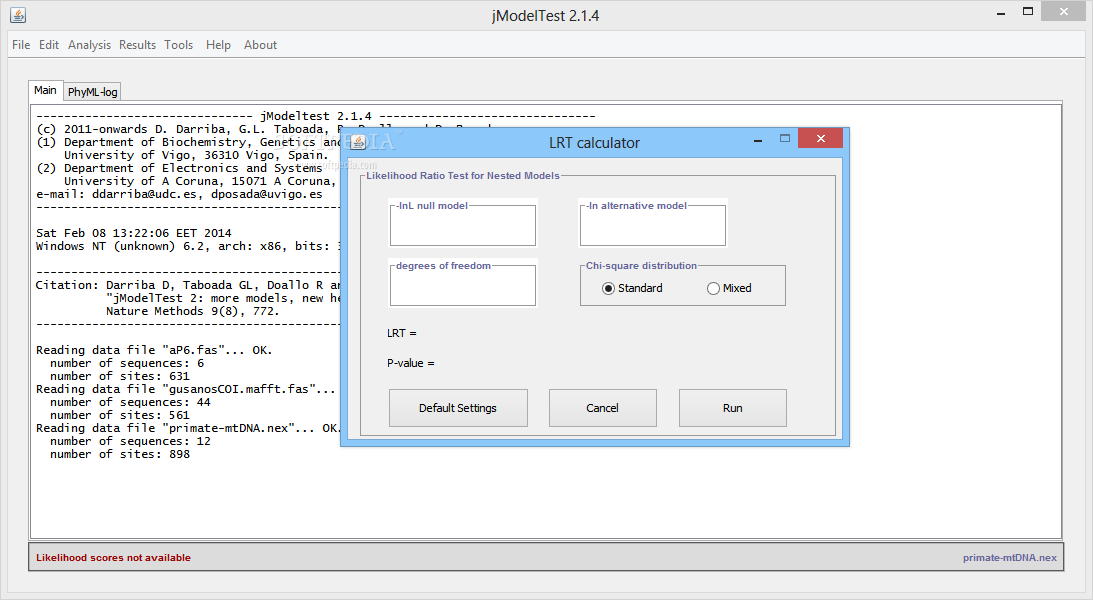Screen dimensions: 1093x600
Task: Click 'Likelihood scores not available' status text
Action: [x=113, y=557]
